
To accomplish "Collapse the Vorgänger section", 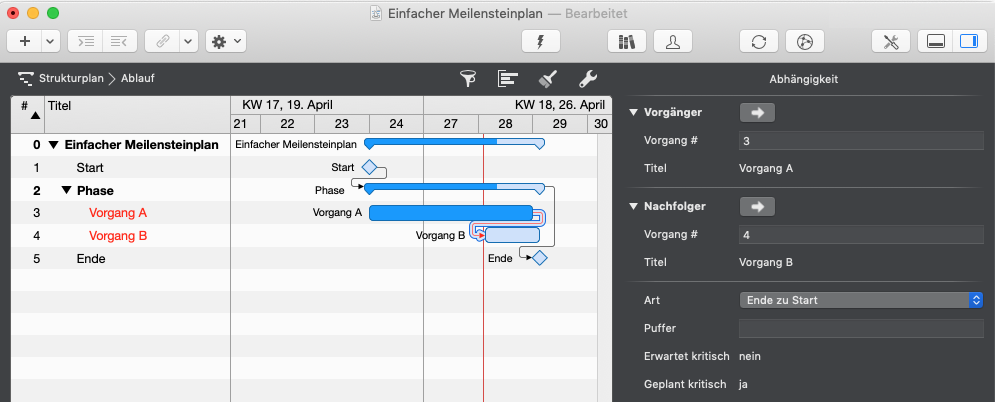I will 633,112.
